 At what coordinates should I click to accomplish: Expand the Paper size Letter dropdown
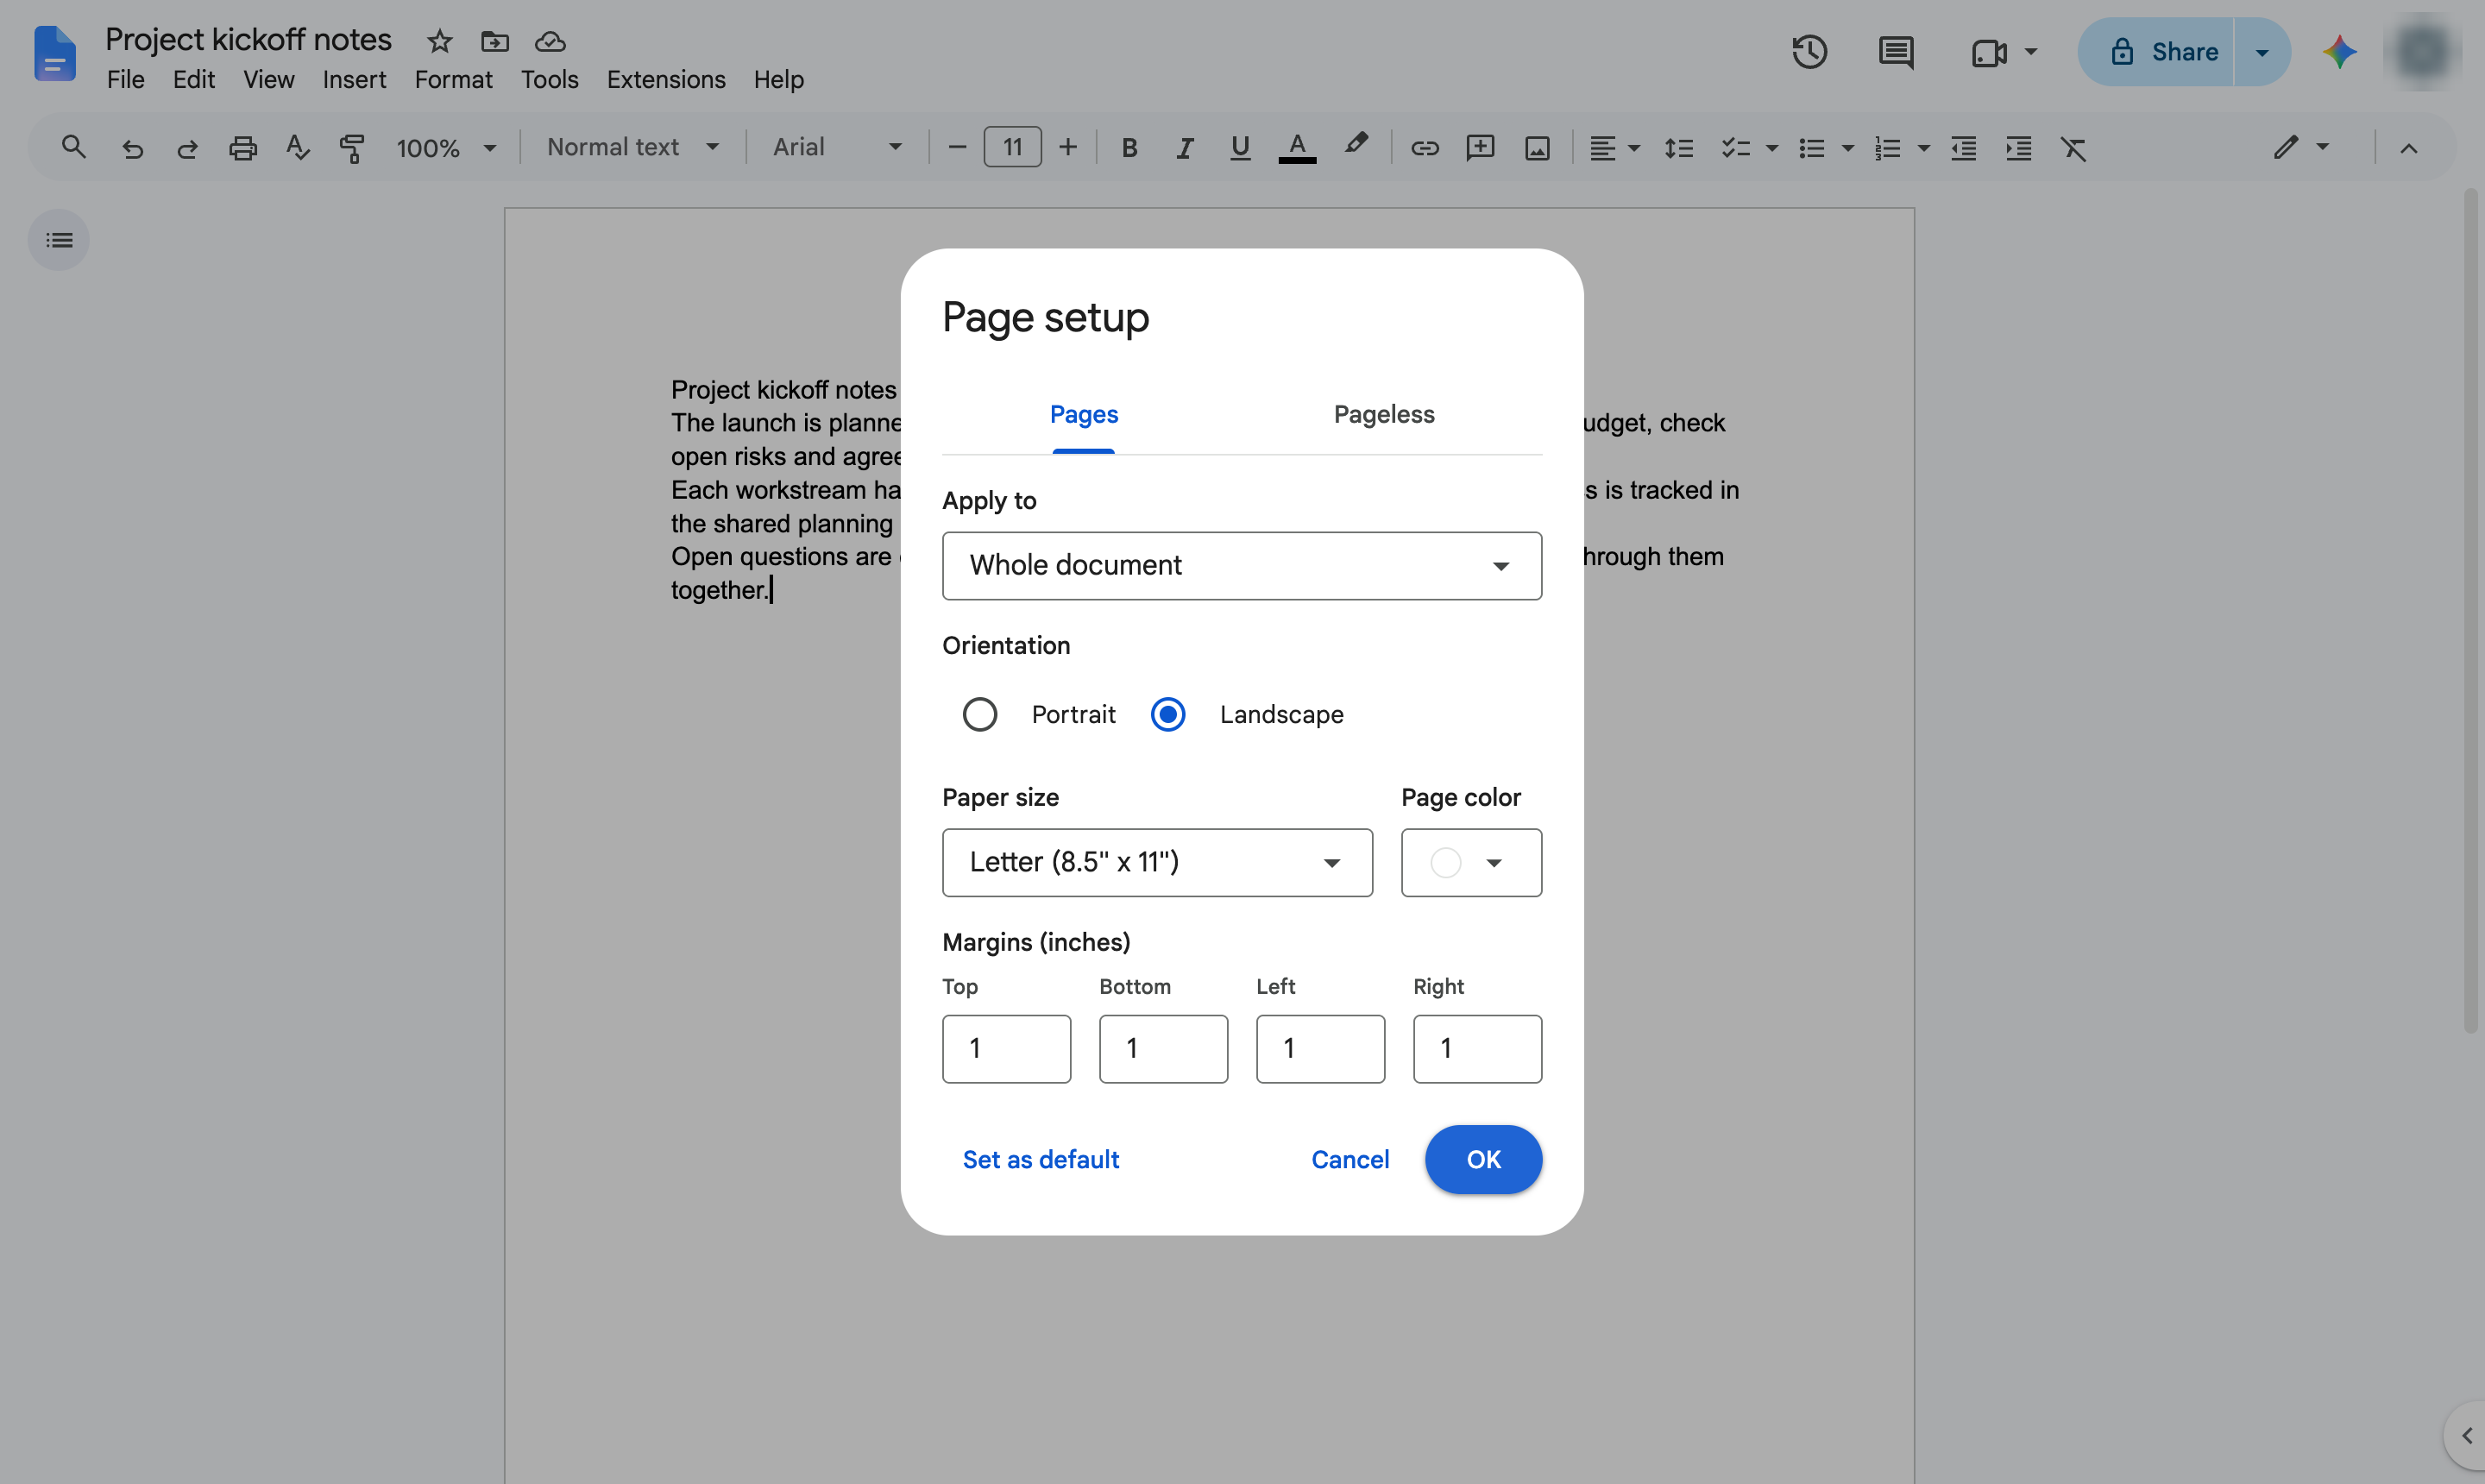1157,862
